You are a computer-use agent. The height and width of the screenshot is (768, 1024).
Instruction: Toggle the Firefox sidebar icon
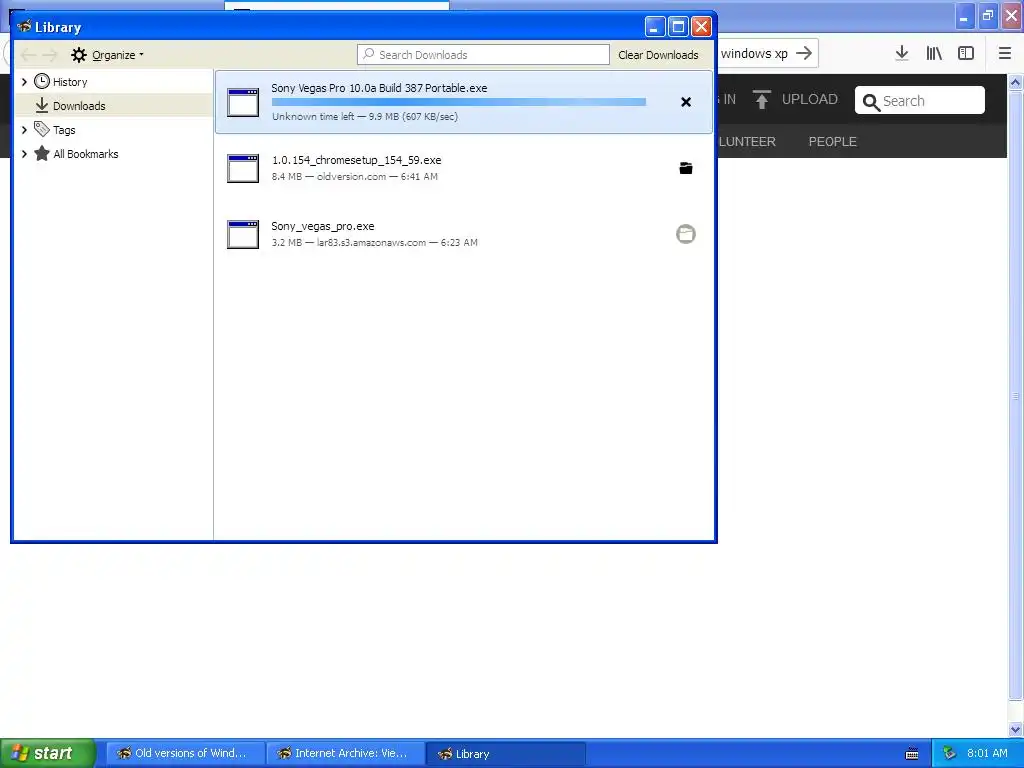click(966, 54)
